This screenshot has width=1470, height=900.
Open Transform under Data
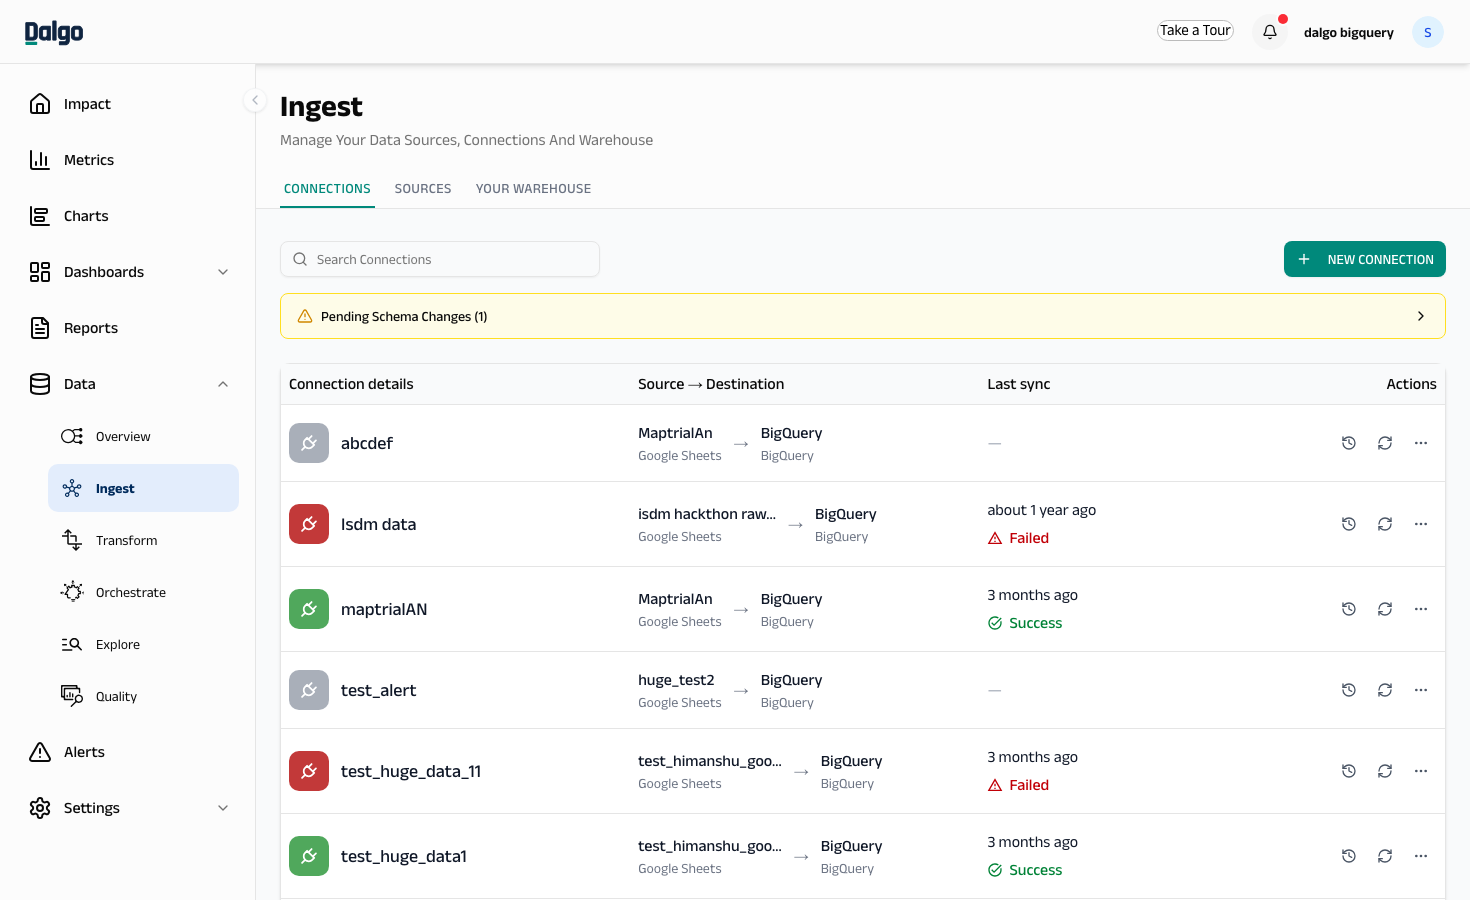[143, 540]
